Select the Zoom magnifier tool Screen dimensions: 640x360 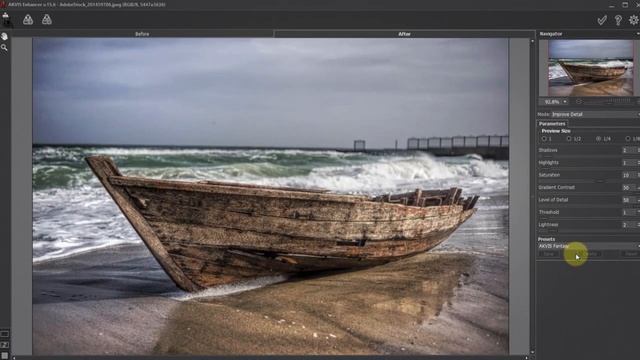coord(4,48)
